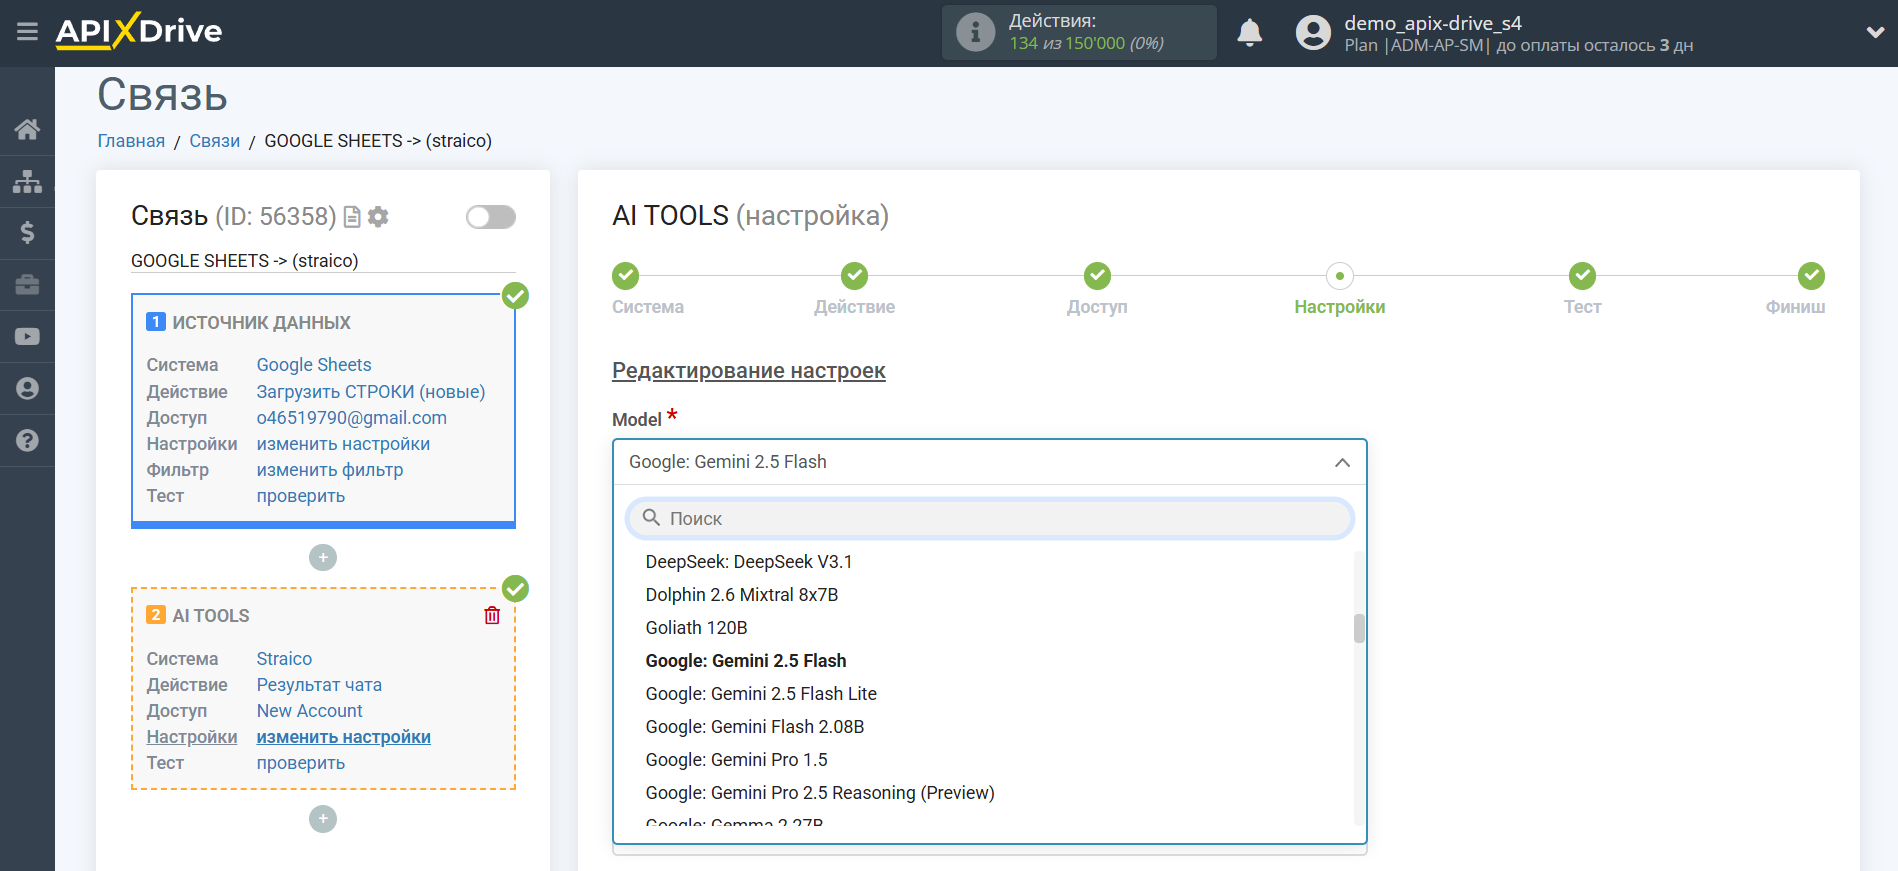Image resolution: width=1898 pixels, height=871 pixels.
Task: Add a step with the plus button below AI TOOLS
Action: tap(323, 819)
